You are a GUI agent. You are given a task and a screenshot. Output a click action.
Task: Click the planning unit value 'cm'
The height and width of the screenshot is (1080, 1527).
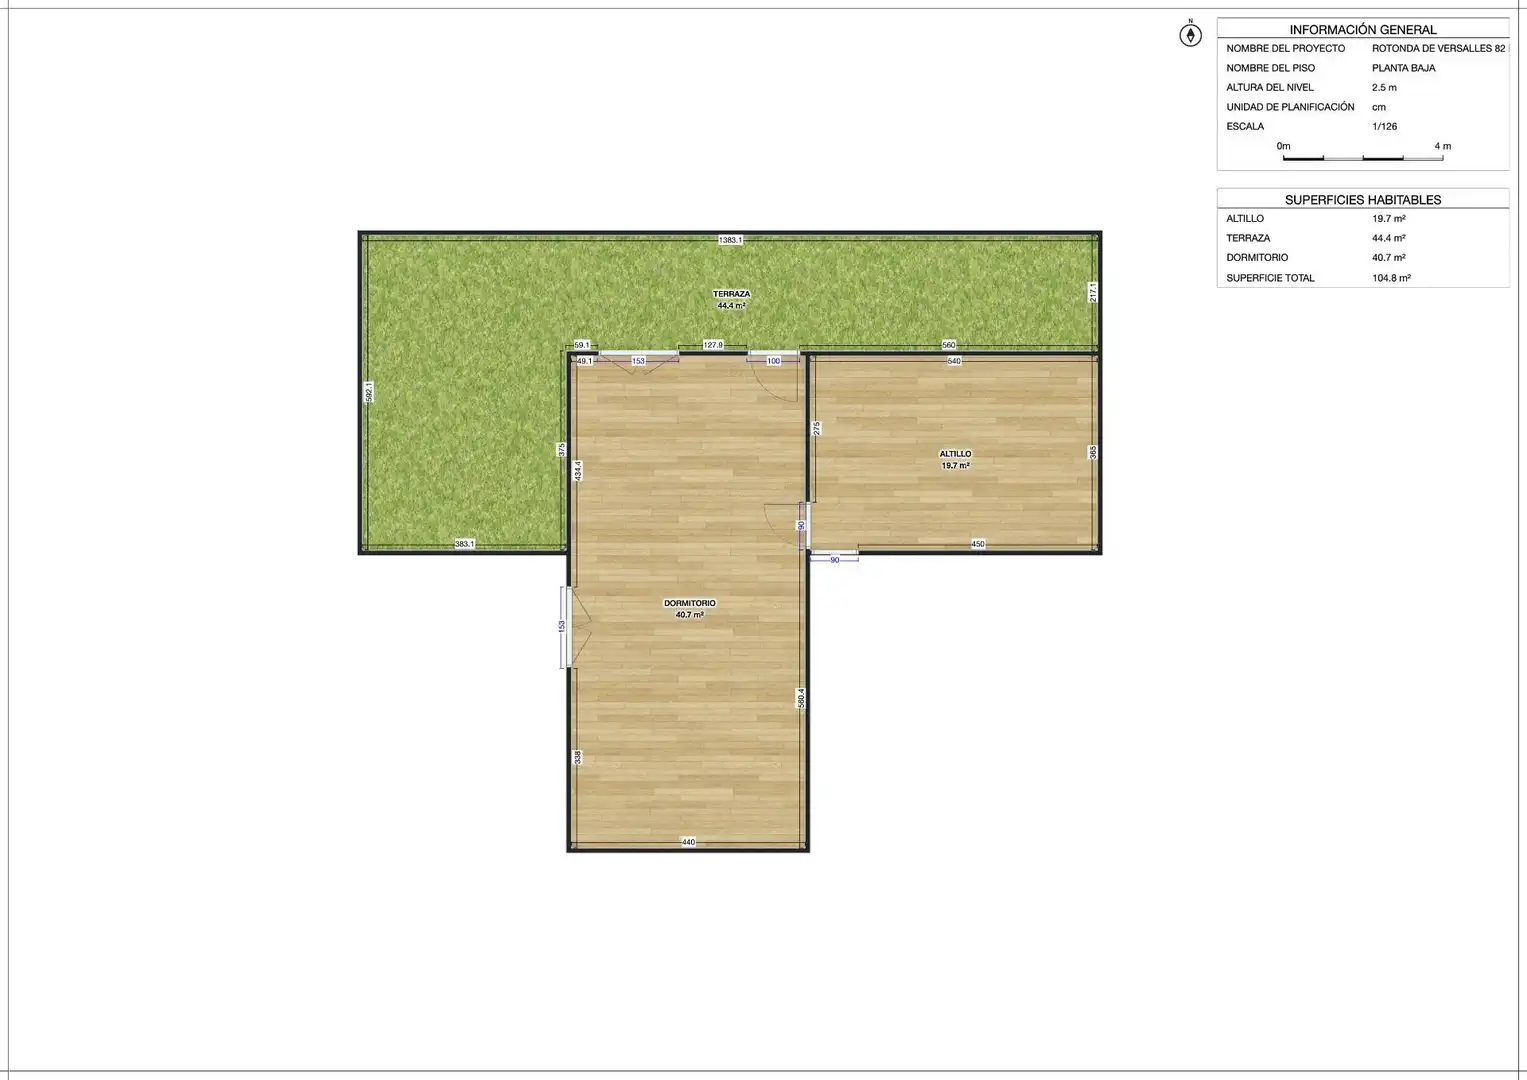click(x=1379, y=107)
